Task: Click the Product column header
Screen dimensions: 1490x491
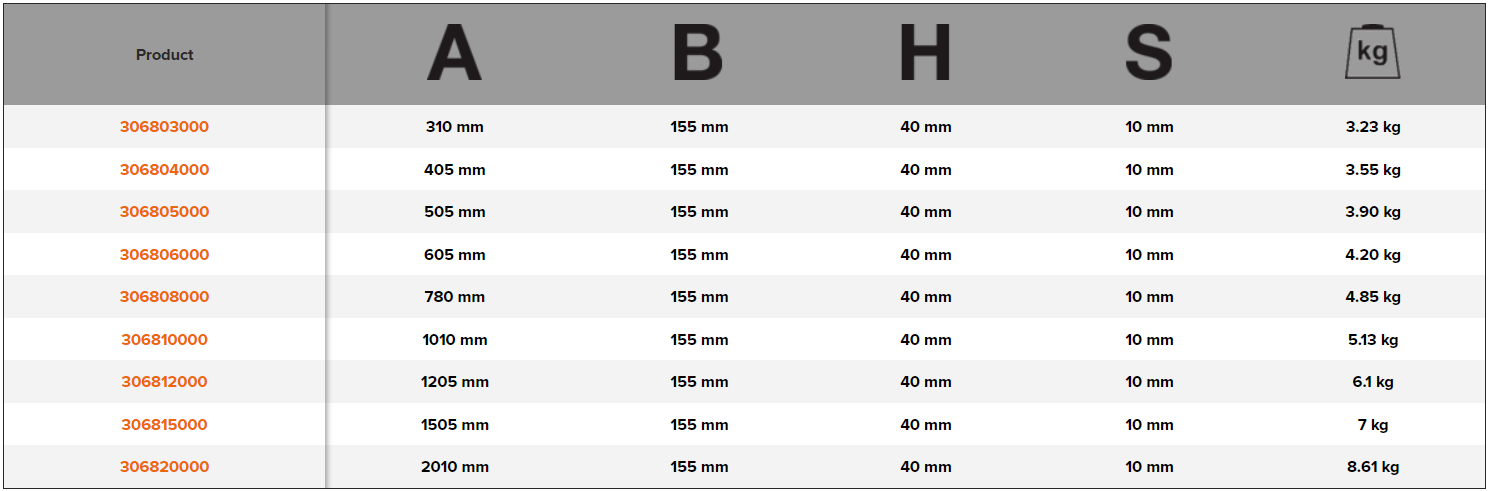Action: (x=165, y=55)
